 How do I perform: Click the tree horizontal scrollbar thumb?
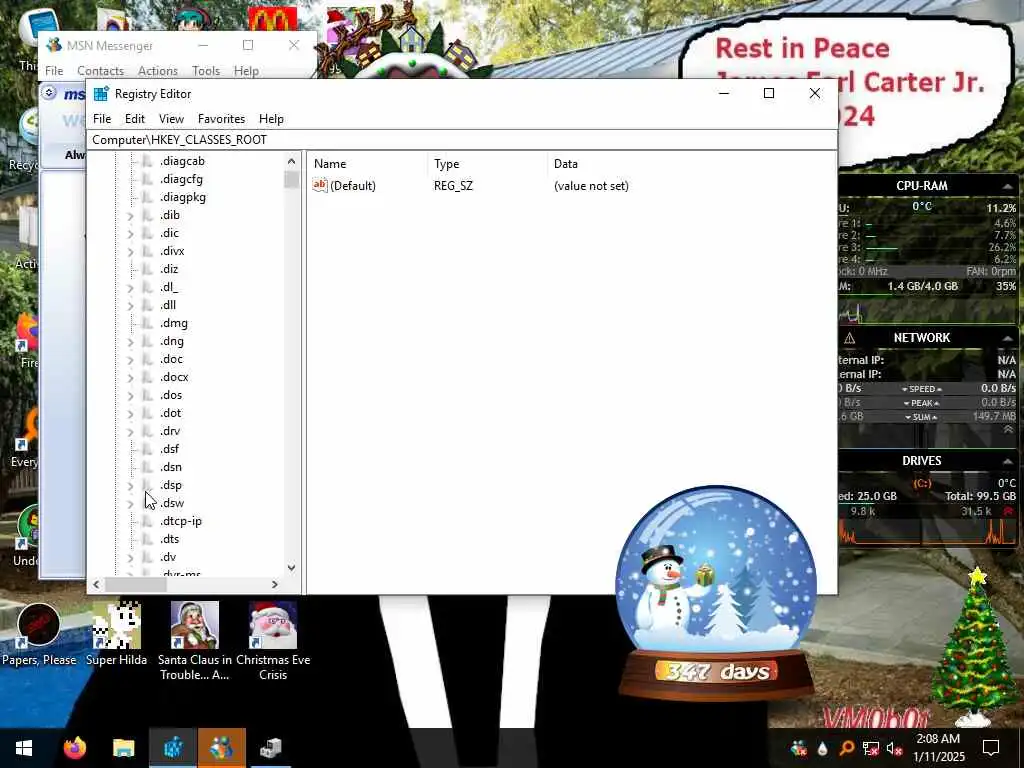(x=136, y=584)
